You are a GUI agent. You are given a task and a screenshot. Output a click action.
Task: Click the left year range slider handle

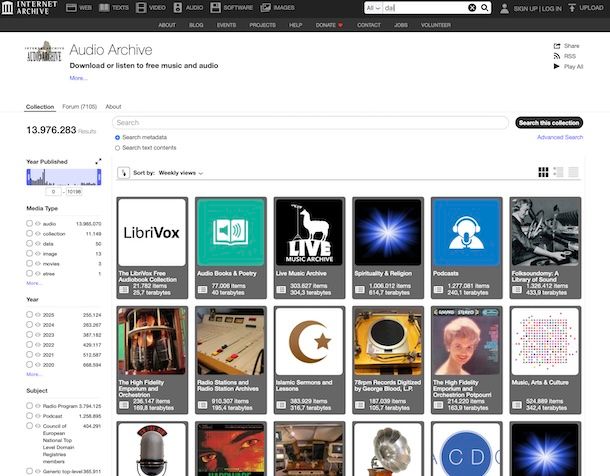tap(28, 177)
